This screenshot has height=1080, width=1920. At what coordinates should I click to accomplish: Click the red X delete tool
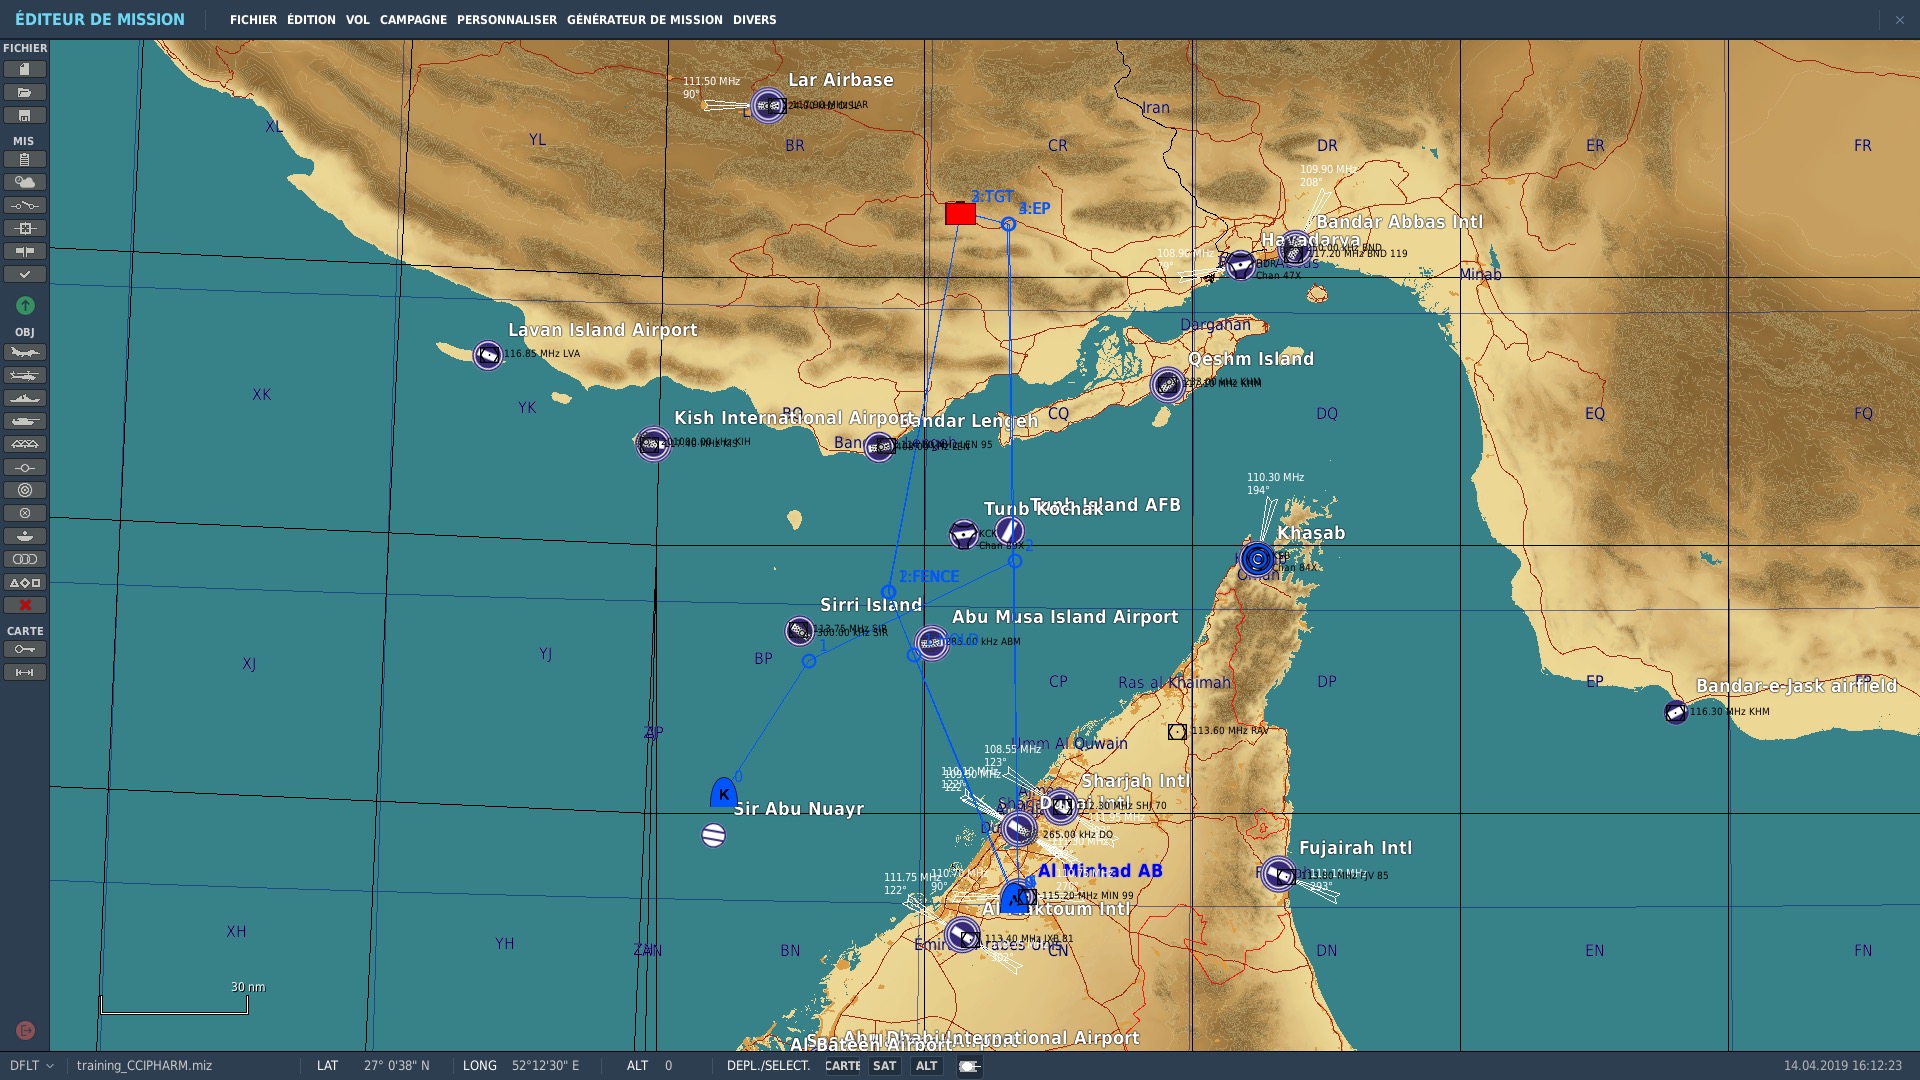point(25,605)
